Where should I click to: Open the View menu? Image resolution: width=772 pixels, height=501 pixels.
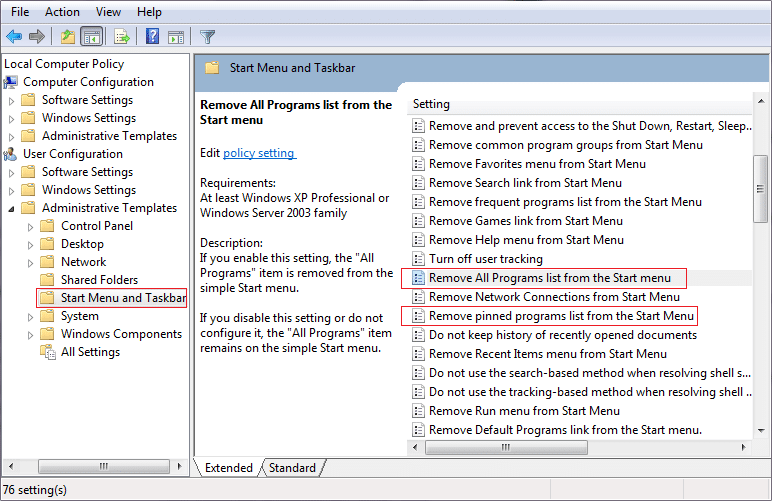[108, 12]
